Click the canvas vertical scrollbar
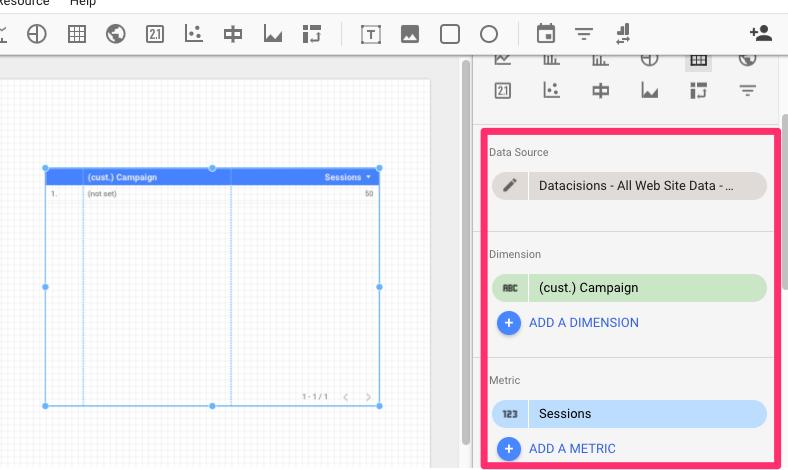 pyautogui.click(x=466, y=251)
